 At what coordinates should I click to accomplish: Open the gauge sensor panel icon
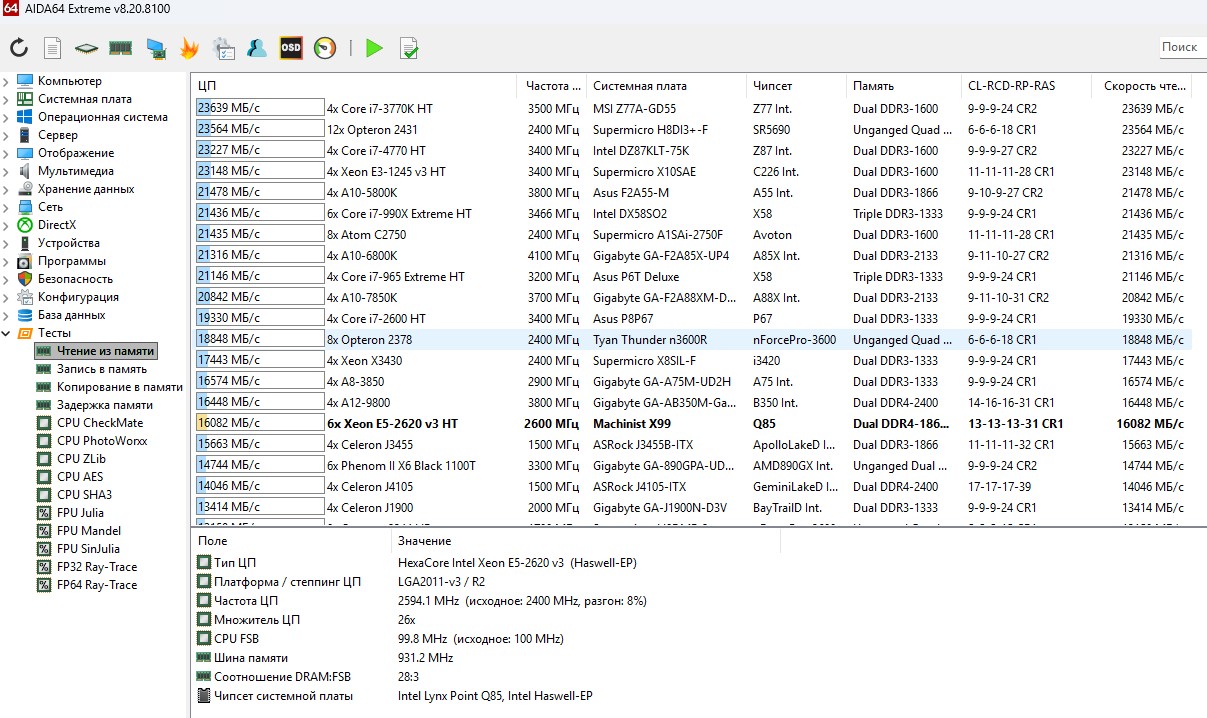pyautogui.click(x=325, y=47)
